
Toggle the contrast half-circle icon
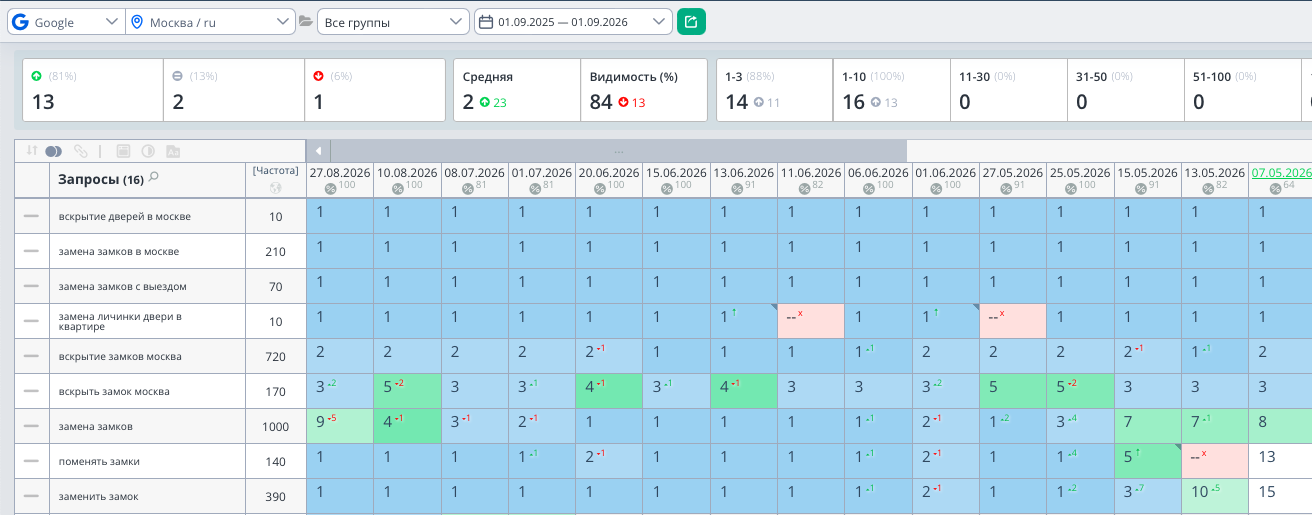pyautogui.click(x=148, y=151)
